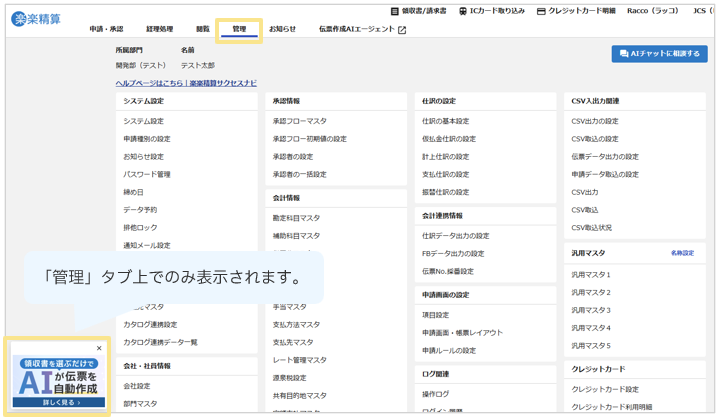Open 汎用マスタ５

pyautogui.click(x=591, y=346)
